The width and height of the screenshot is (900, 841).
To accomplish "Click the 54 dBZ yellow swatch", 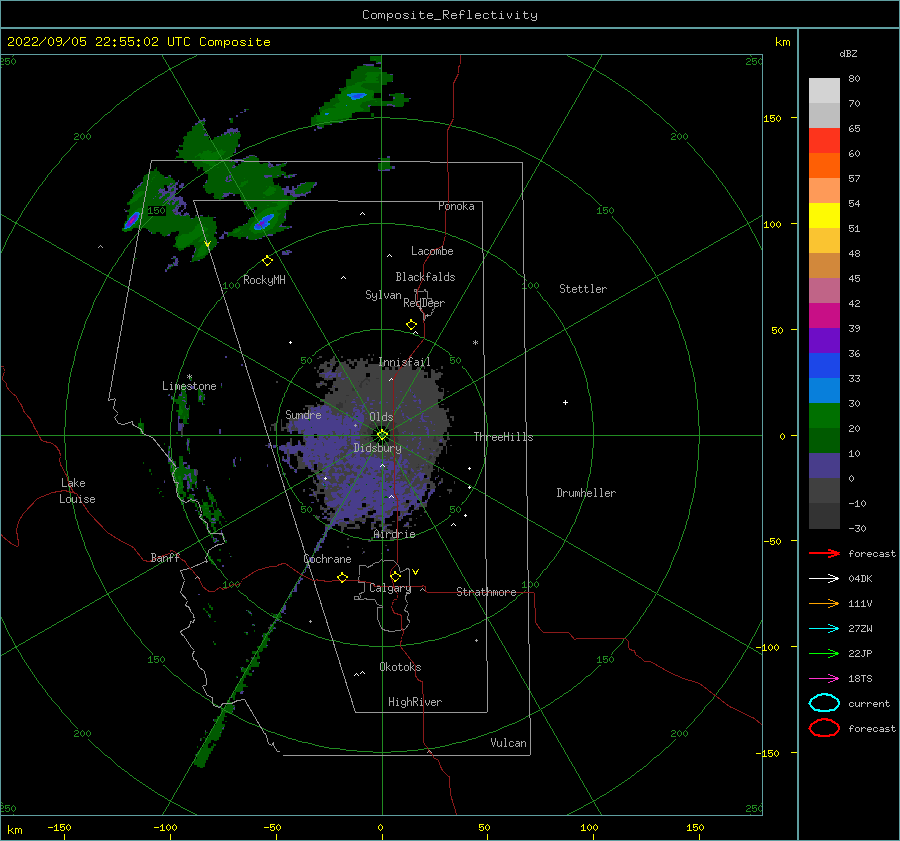I will tap(824, 215).
